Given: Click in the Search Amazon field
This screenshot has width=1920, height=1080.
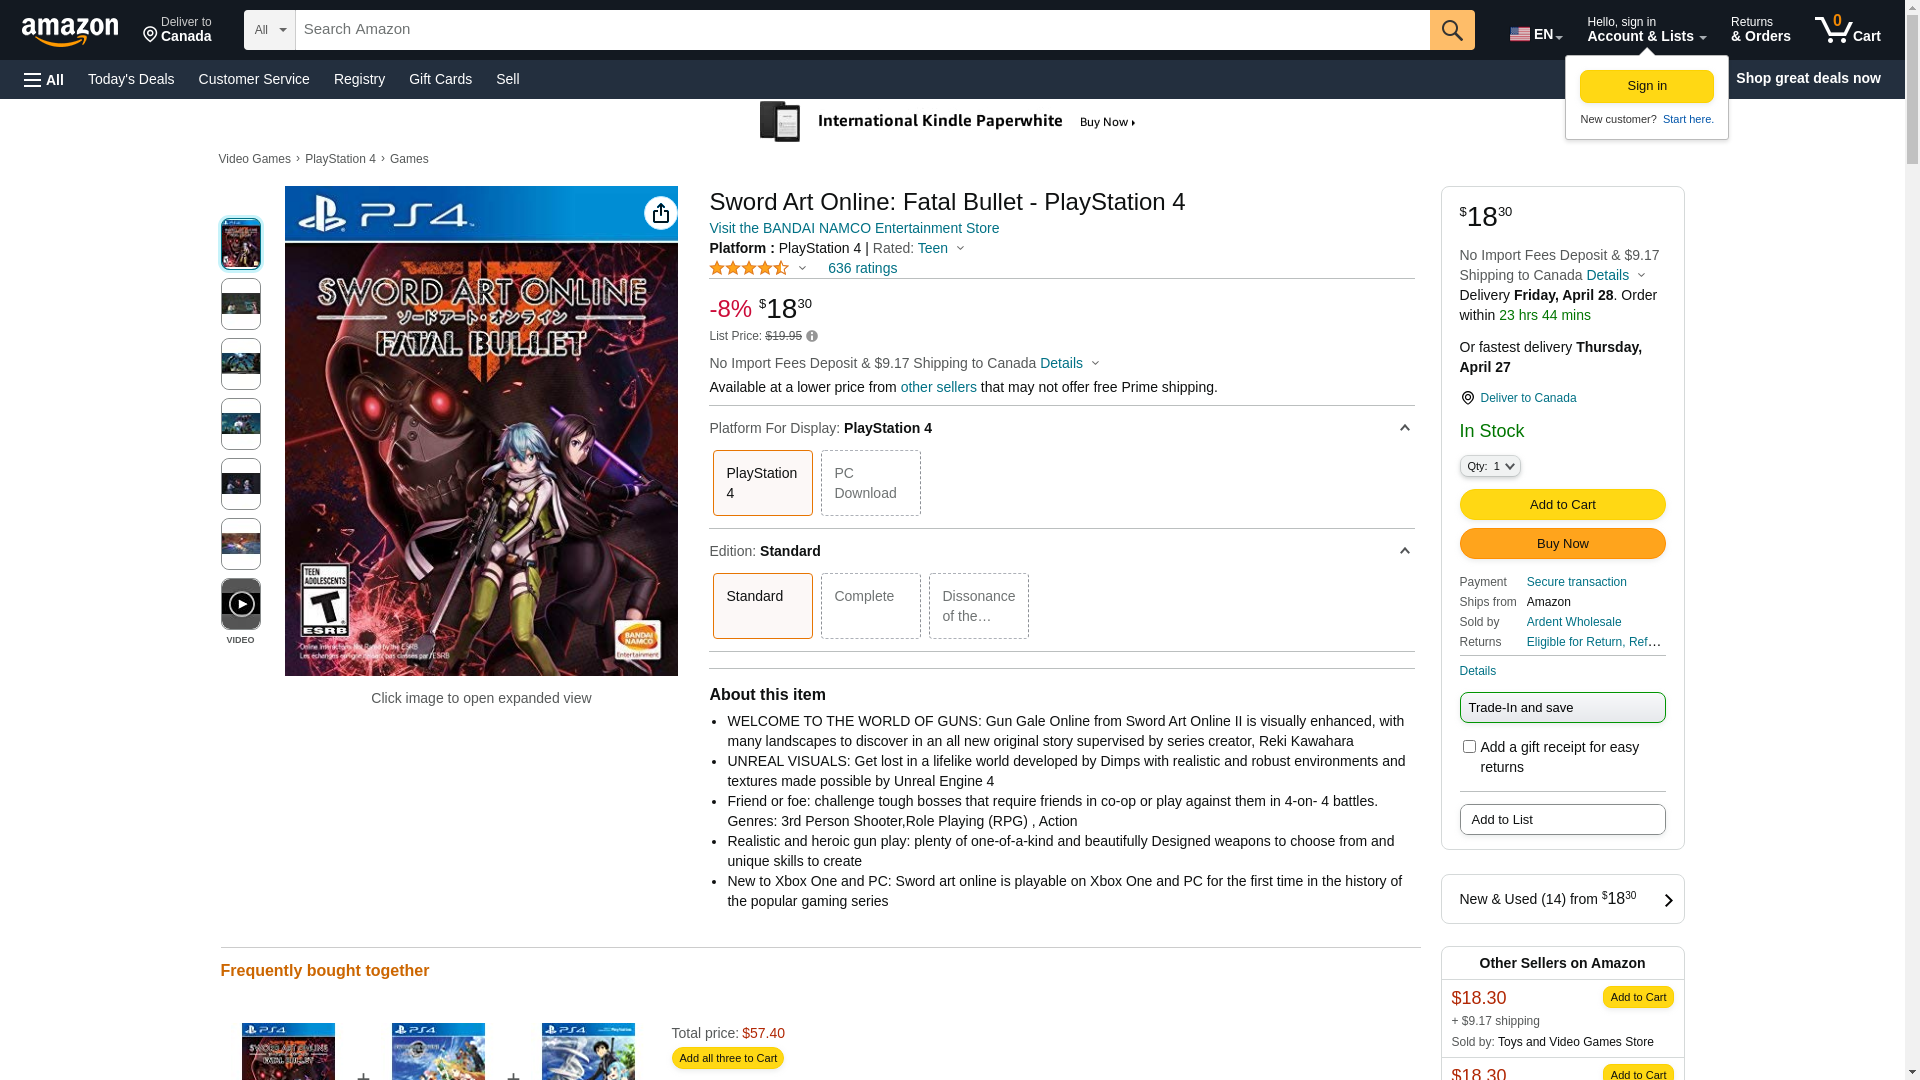Looking at the screenshot, I should pyautogui.click(x=862, y=30).
